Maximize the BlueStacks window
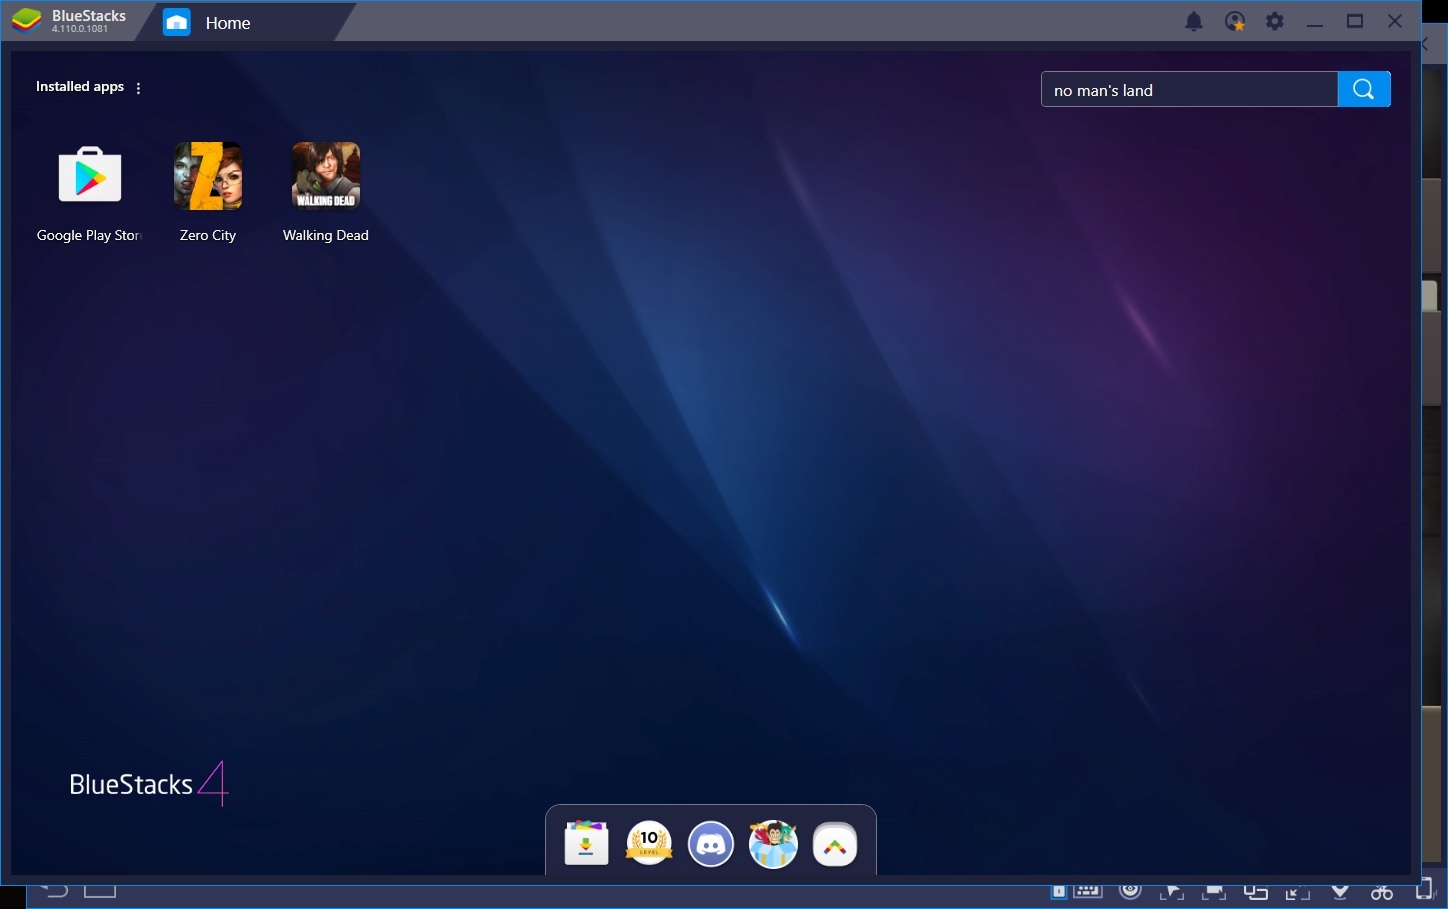 click(x=1355, y=21)
